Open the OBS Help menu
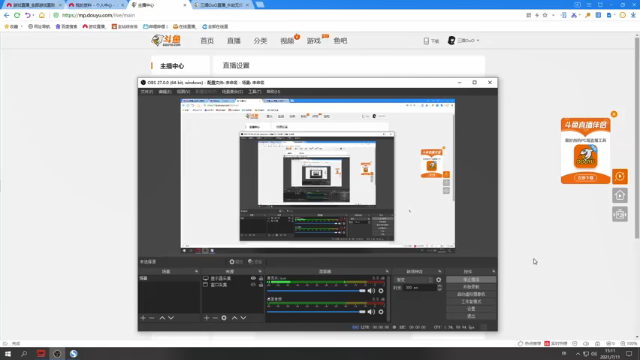Screen dimensions: 640x360 pyautogui.click(x=273, y=92)
